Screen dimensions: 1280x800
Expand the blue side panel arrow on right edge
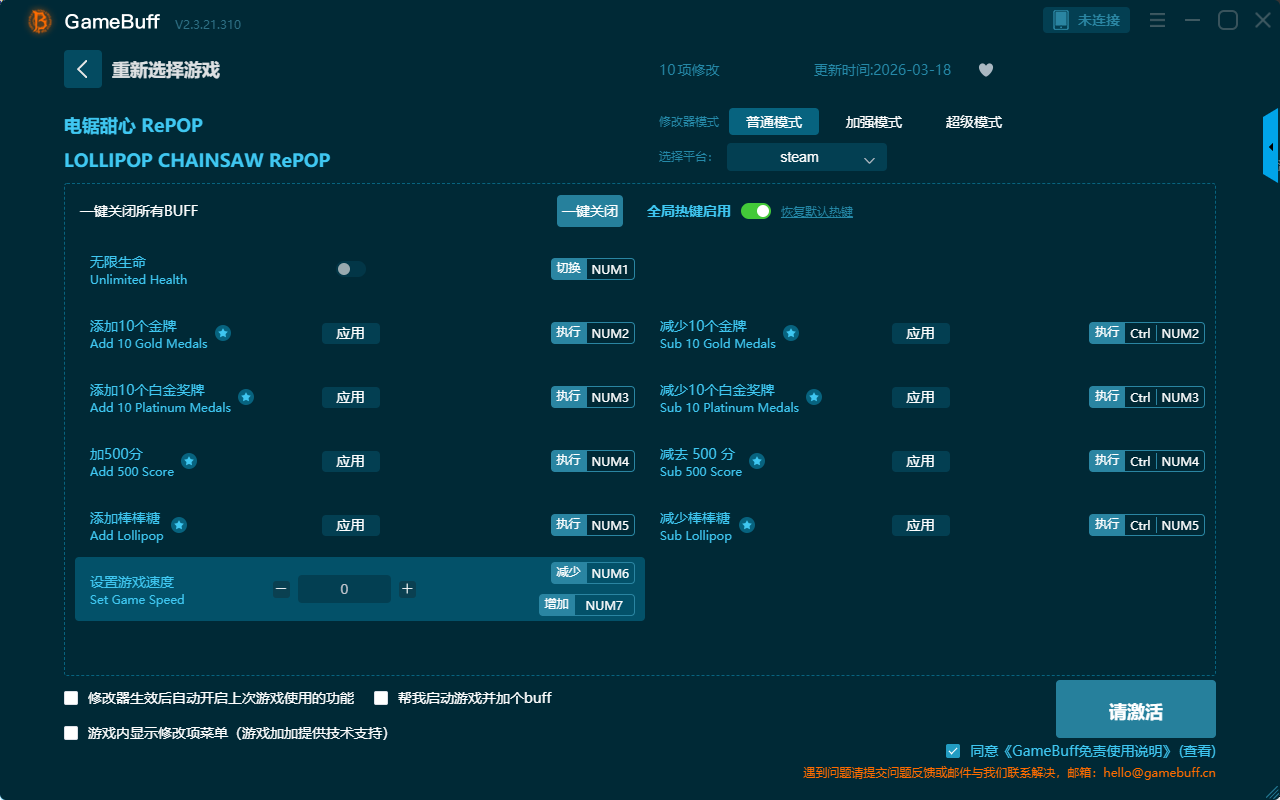1270,147
